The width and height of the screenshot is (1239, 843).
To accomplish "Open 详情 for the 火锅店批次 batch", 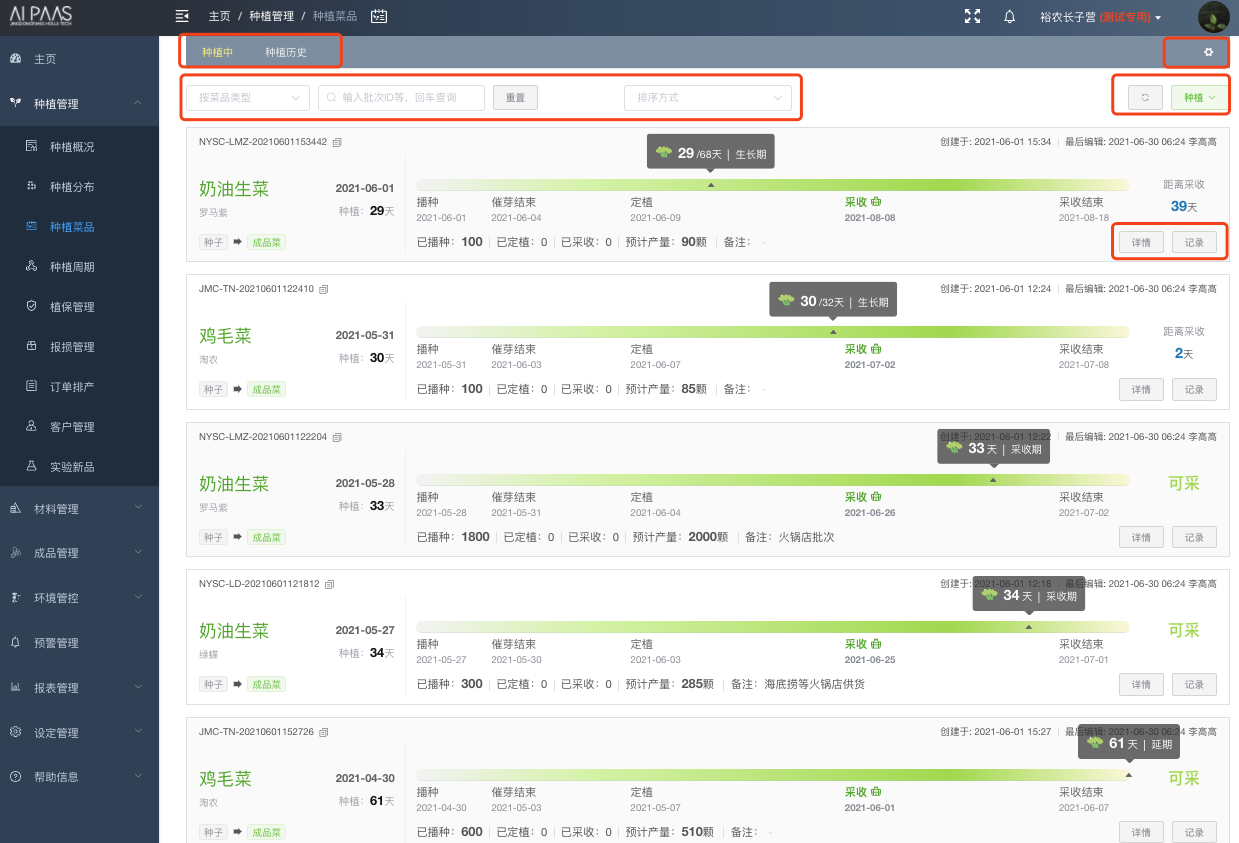I will pyautogui.click(x=1141, y=537).
